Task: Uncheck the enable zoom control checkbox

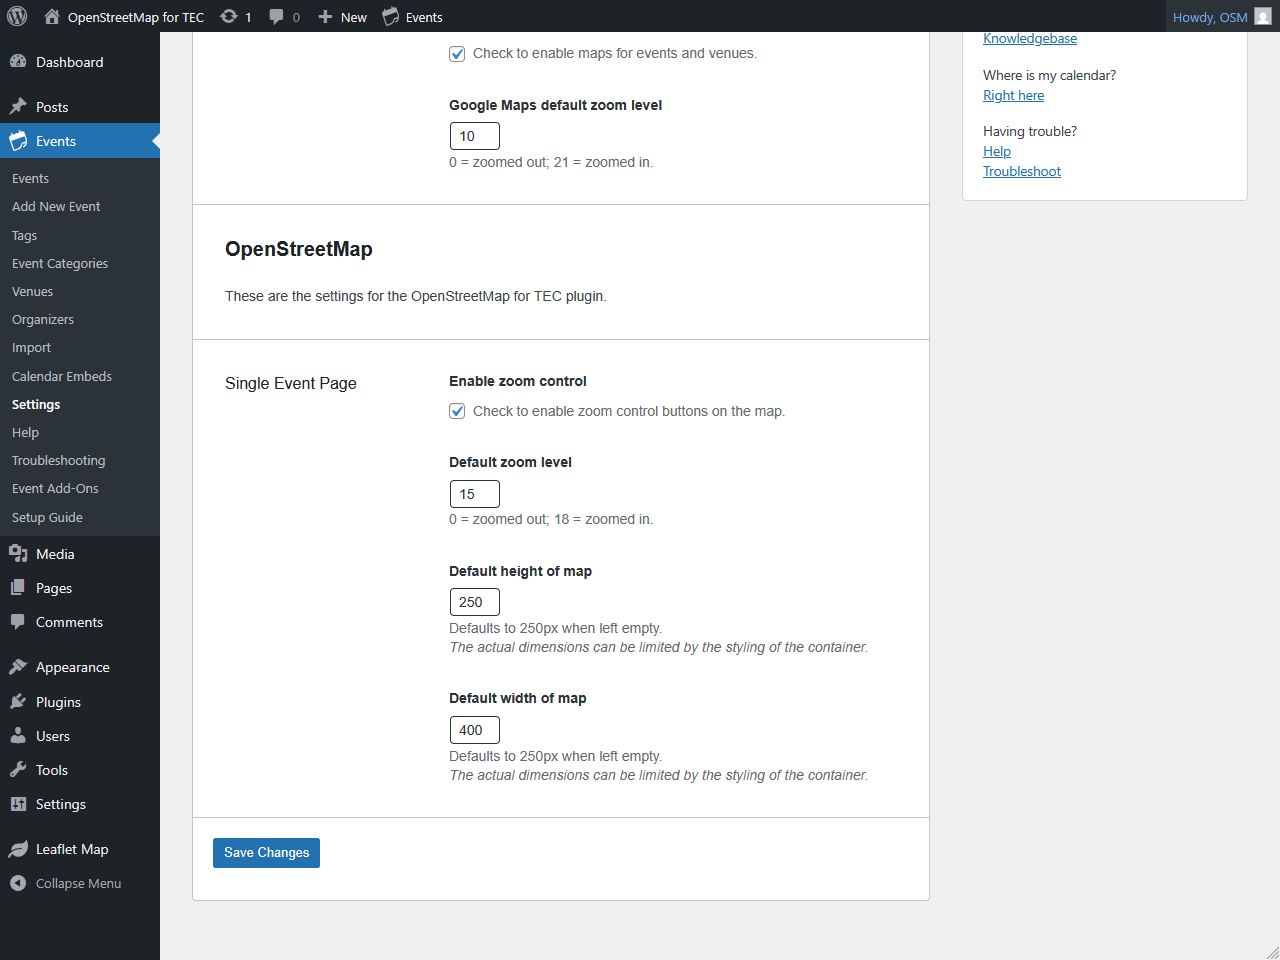Action: pos(457,411)
